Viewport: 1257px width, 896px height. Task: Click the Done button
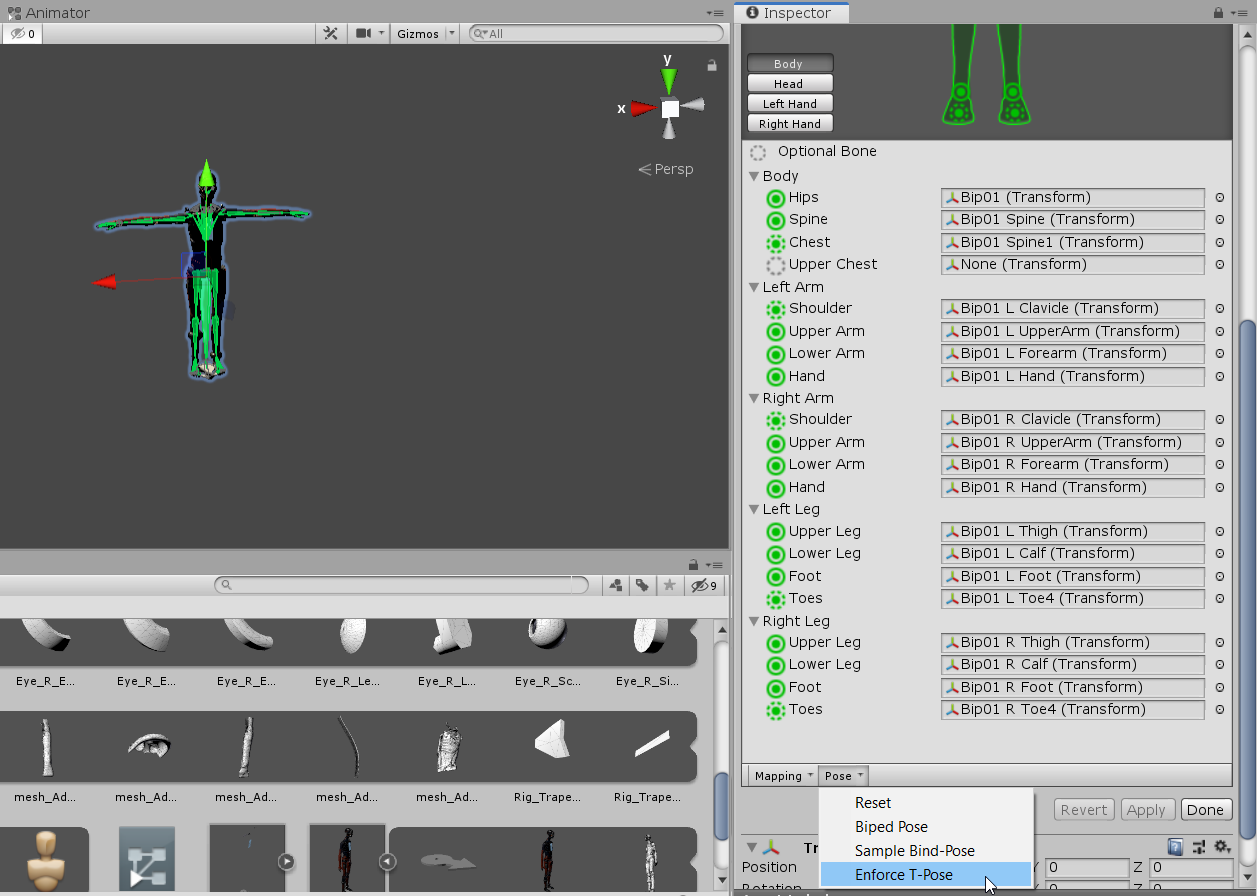coord(1205,810)
